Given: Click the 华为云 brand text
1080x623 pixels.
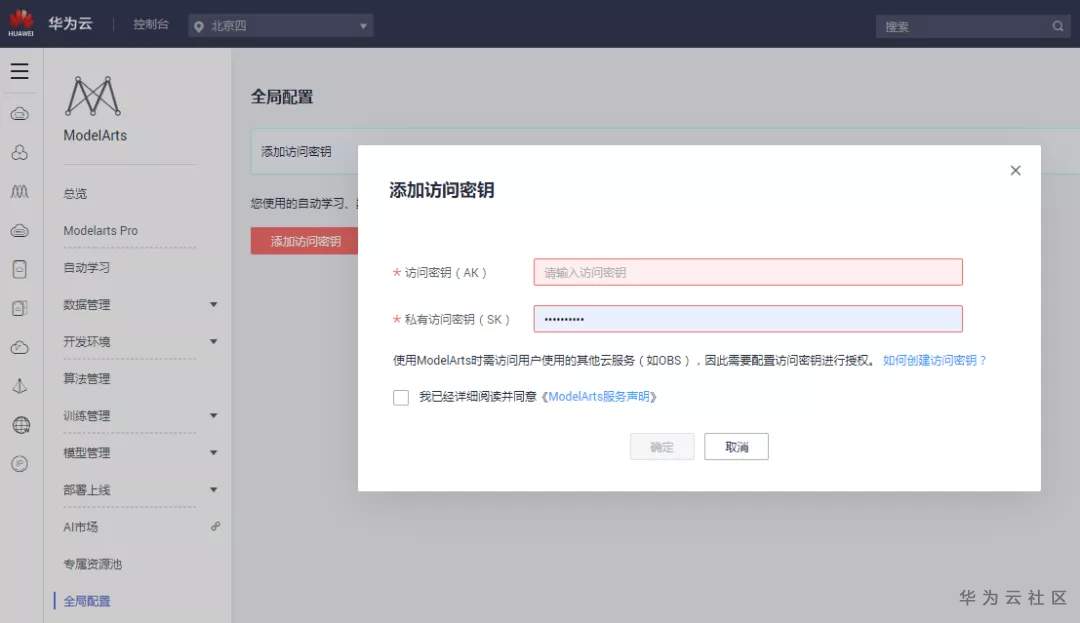Looking at the screenshot, I should click(x=70, y=23).
